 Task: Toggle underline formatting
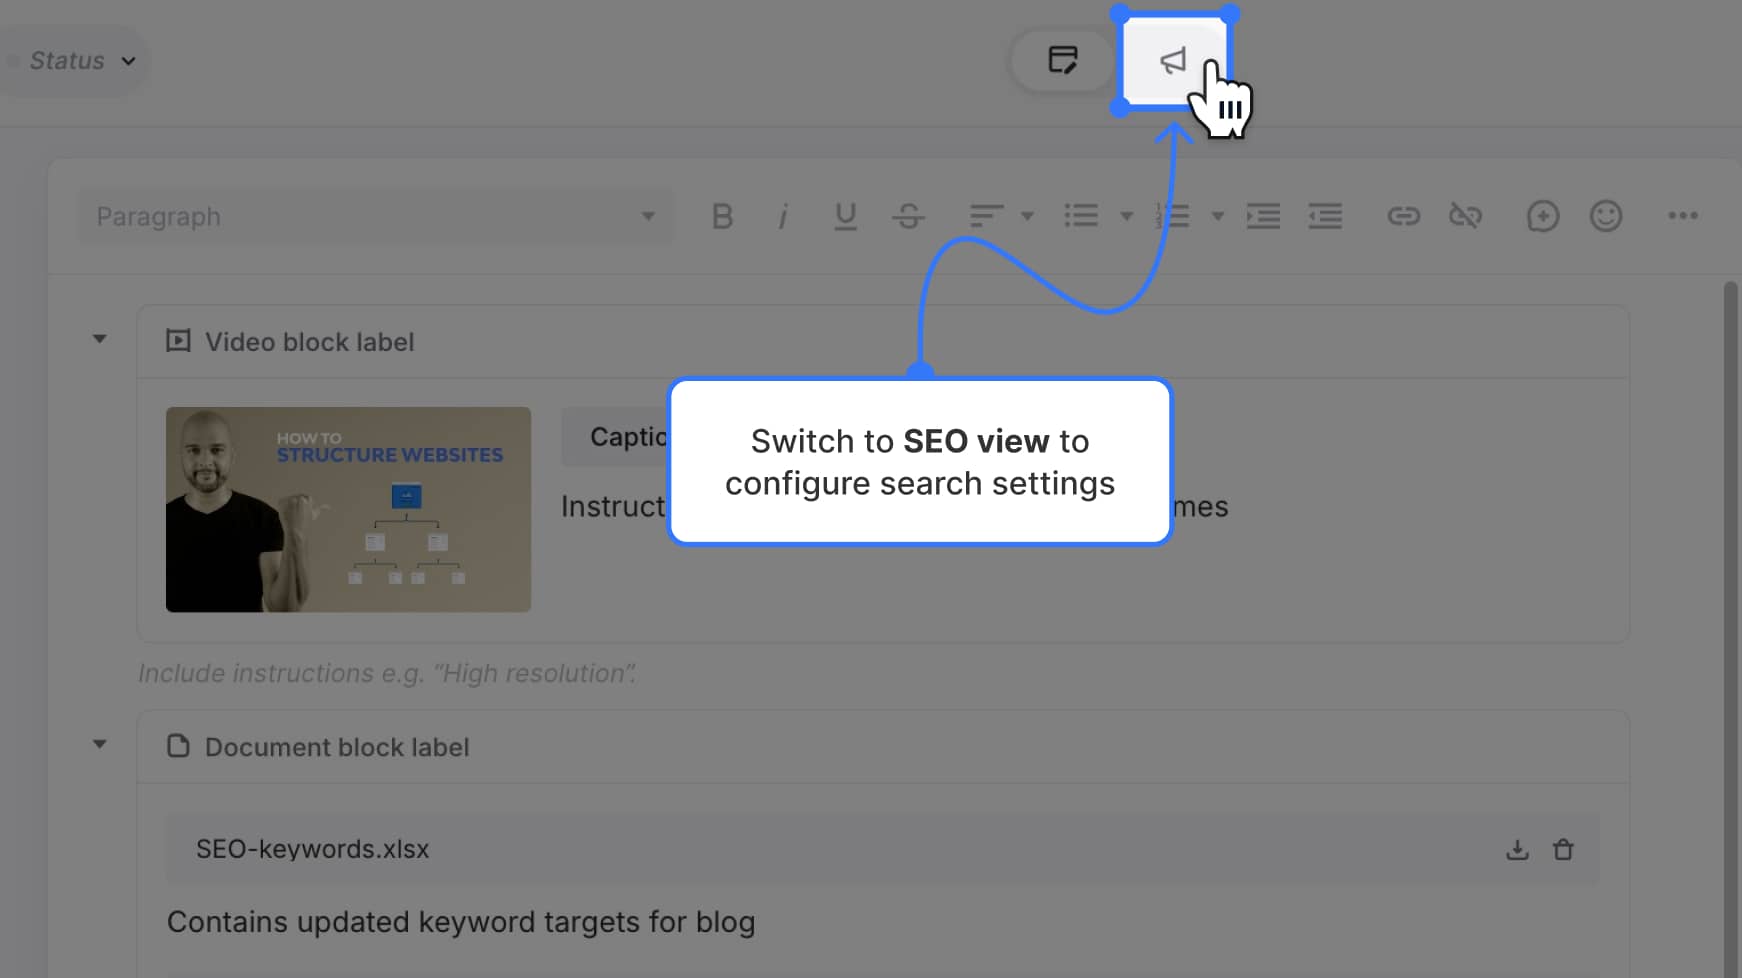845,216
